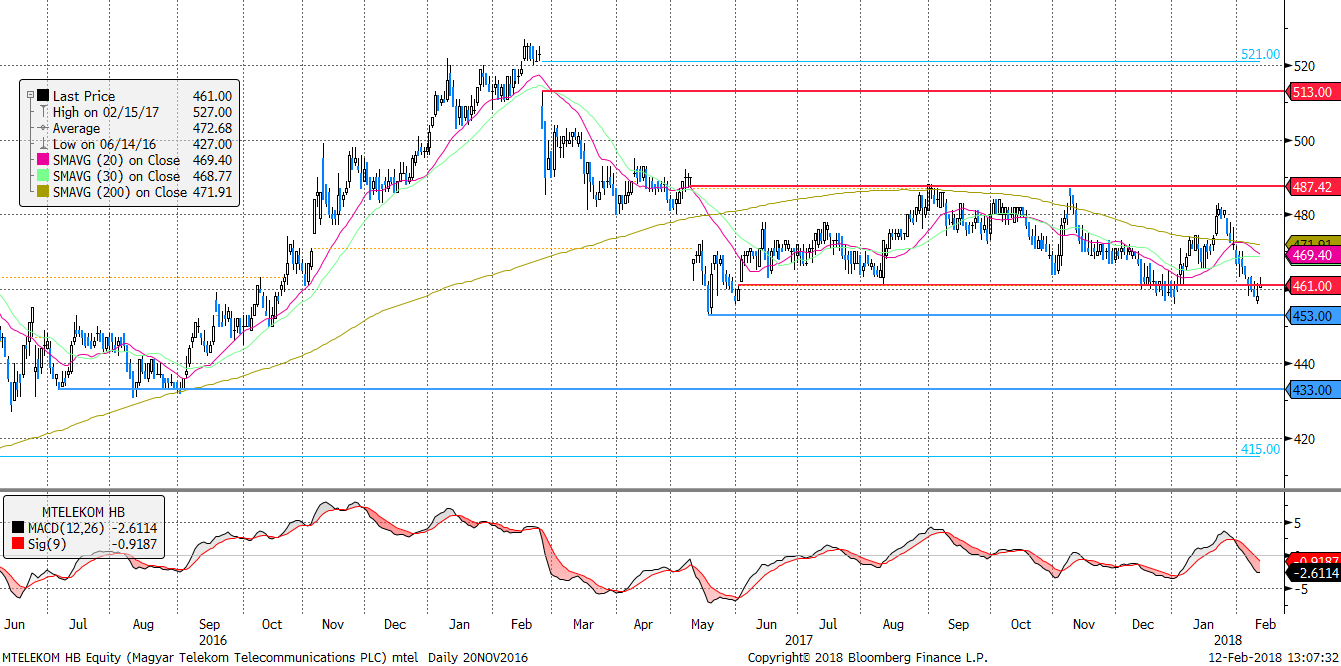1341x666 pixels.
Task: Click the pink SMAVG (20) color swatch
Action: 43,160
